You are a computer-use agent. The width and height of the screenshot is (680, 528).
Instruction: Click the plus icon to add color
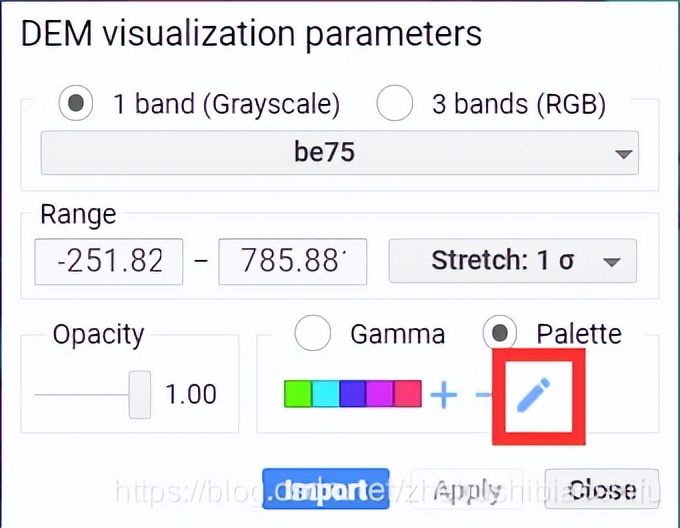pos(443,394)
